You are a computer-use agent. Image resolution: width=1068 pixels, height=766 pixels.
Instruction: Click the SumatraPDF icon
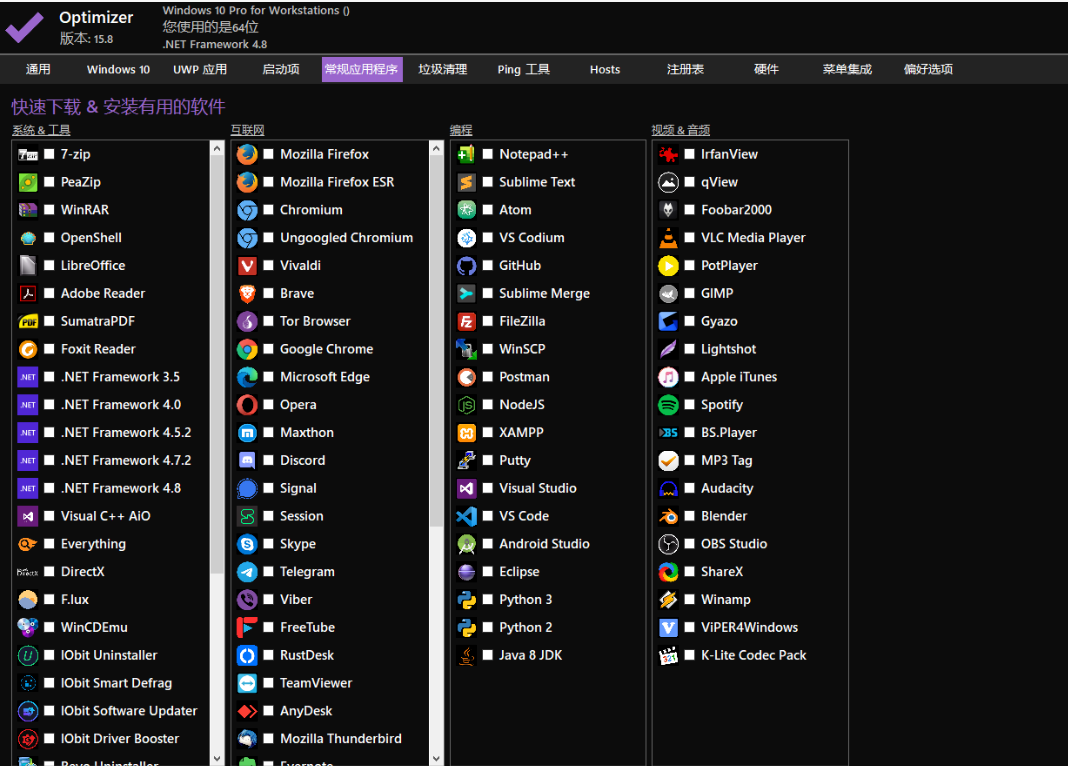(28, 321)
